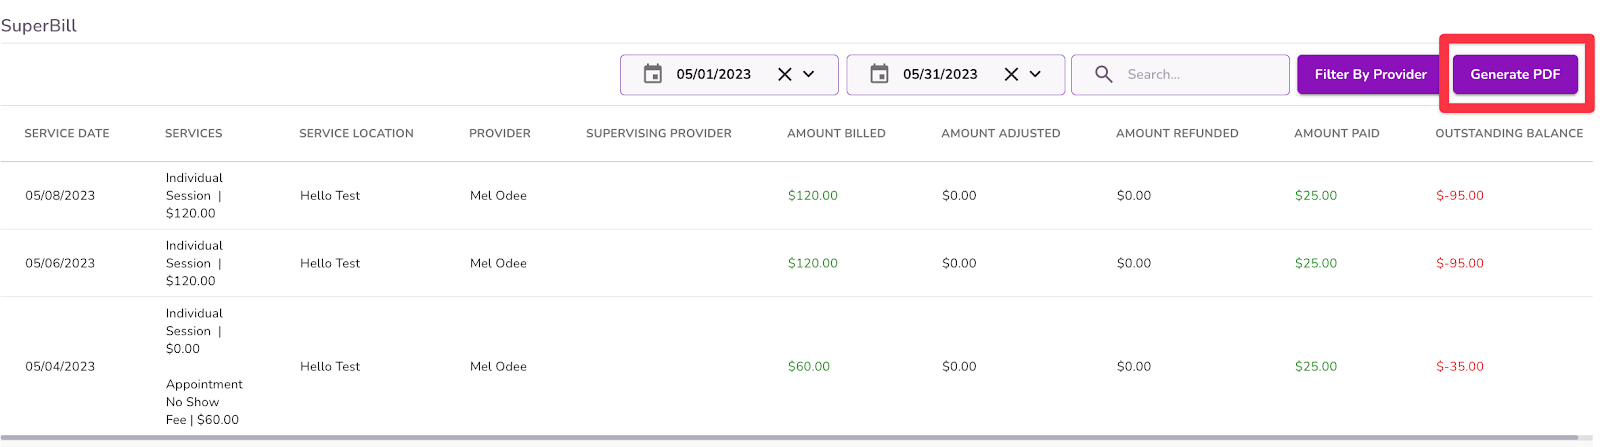Viewport: 1600px width, 447px height.
Task: Type in the Search field
Action: tap(1200, 74)
